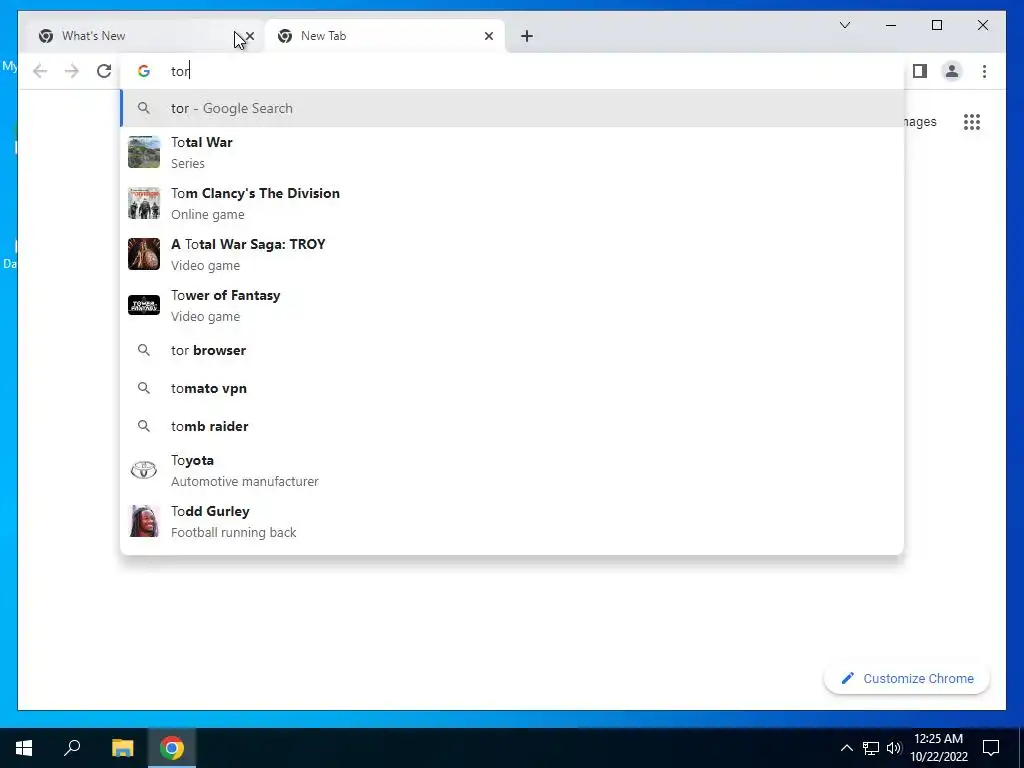Viewport: 1024px width, 768px height.
Task: Close the What's New tab
Action: click(x=249, y=36)
